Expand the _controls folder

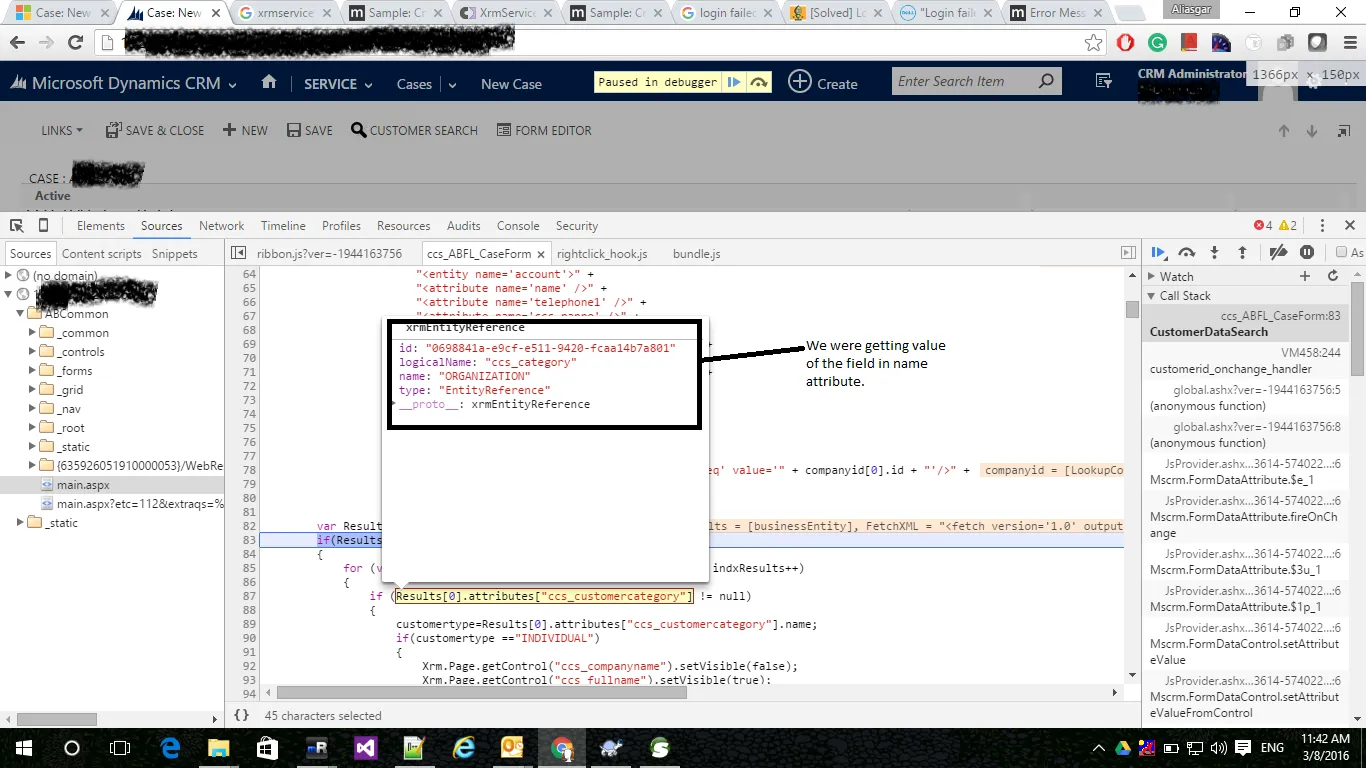pos(33,352)
